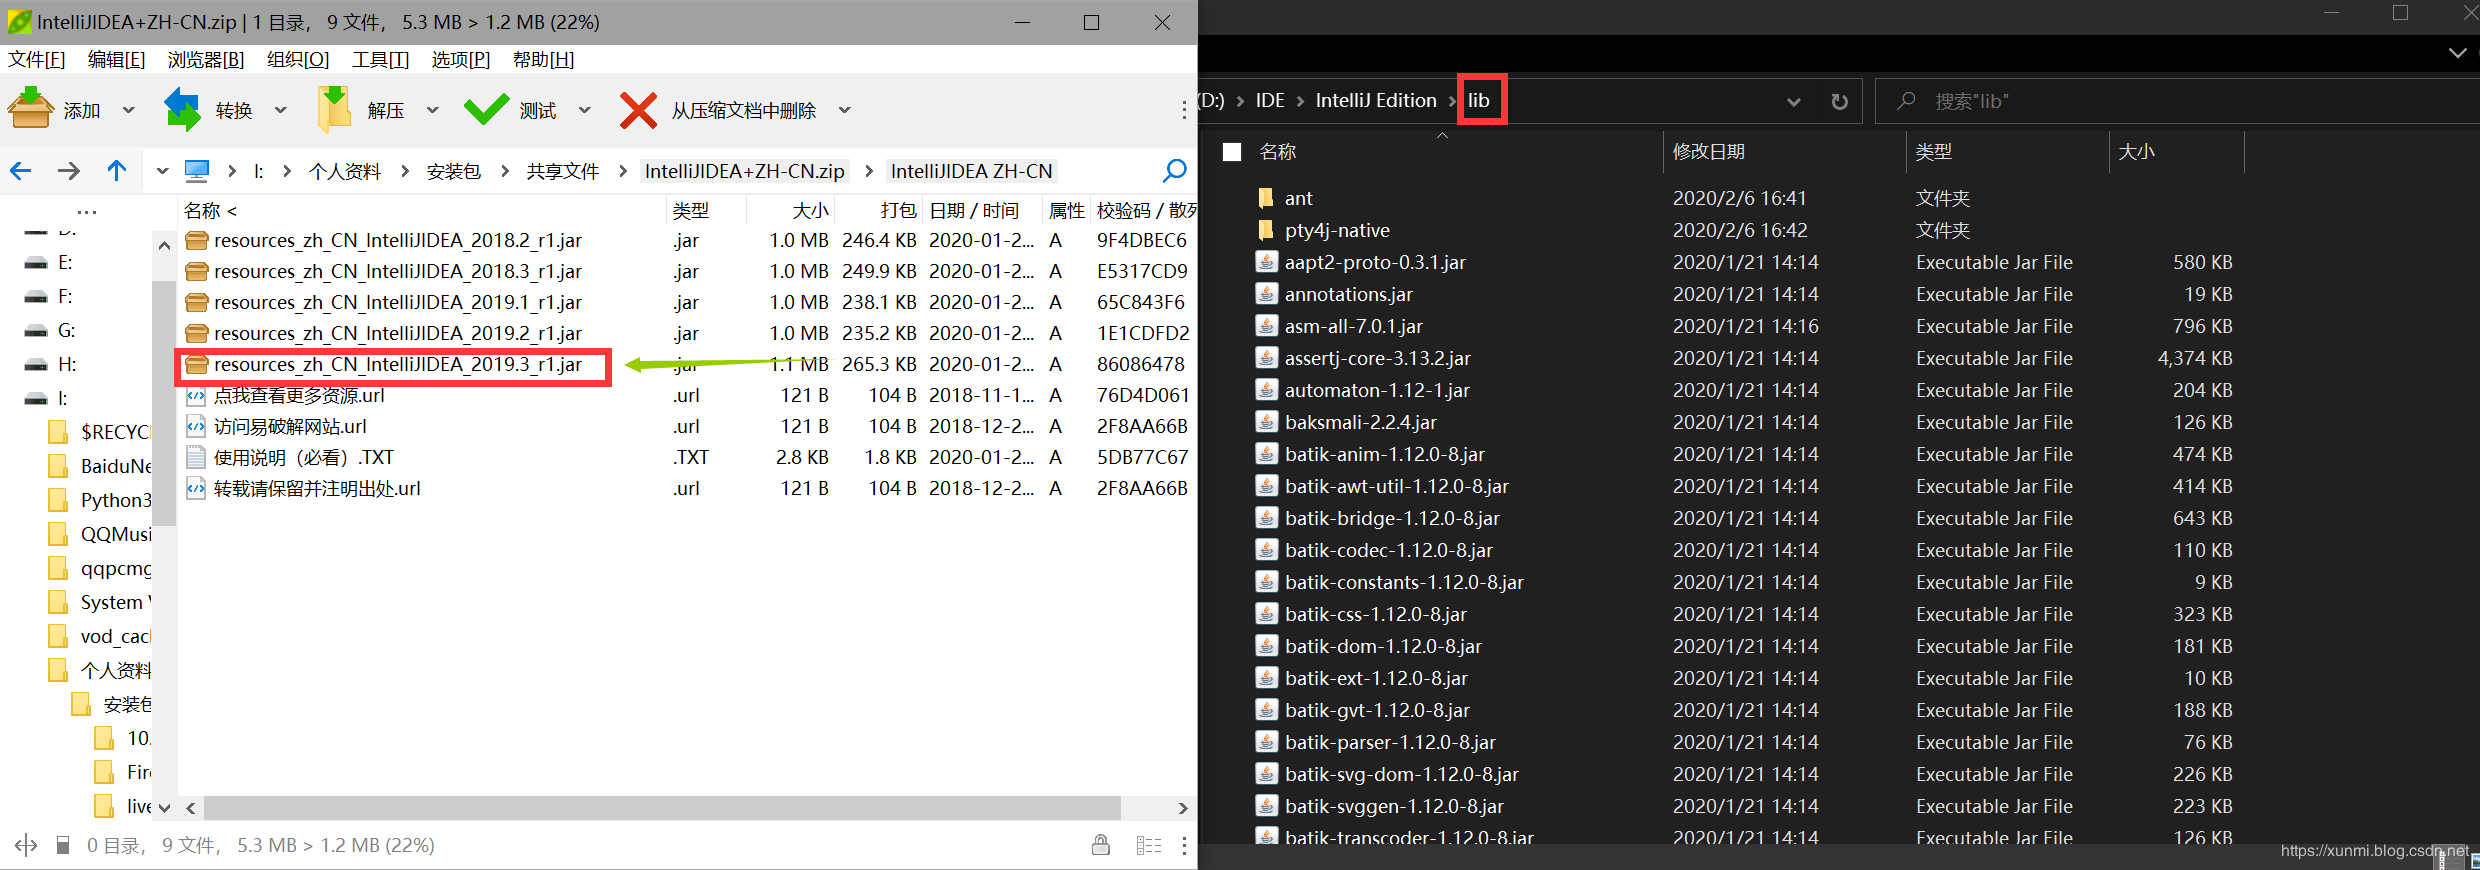This screenshot has height=870, width=2480.
Task: Open the 选项[P] menu
Action: click(x=461, y=59)
